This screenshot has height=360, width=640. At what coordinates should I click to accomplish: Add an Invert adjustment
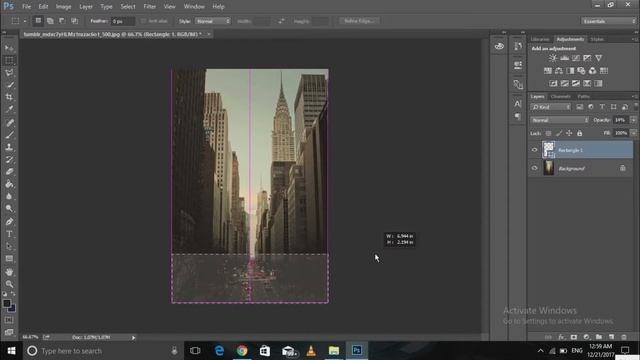coord(553,83)
